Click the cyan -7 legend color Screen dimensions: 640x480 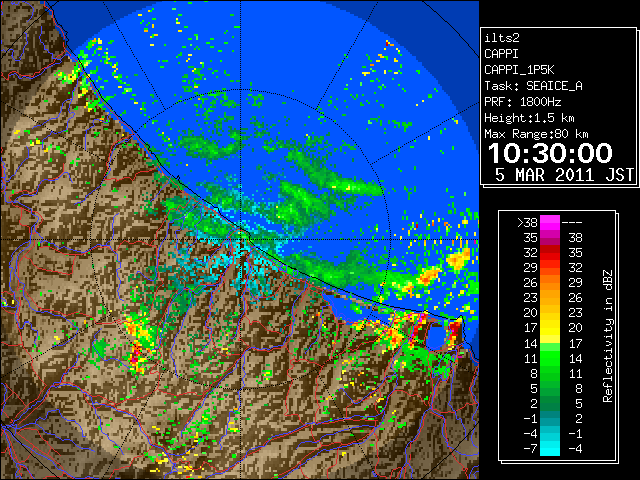(550, 448)
